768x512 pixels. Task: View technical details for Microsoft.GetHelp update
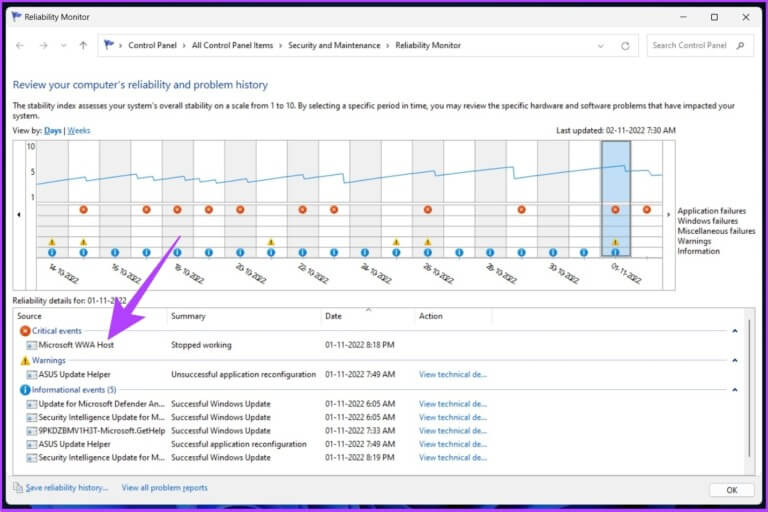pyautogui.click(x=453, y=431)
